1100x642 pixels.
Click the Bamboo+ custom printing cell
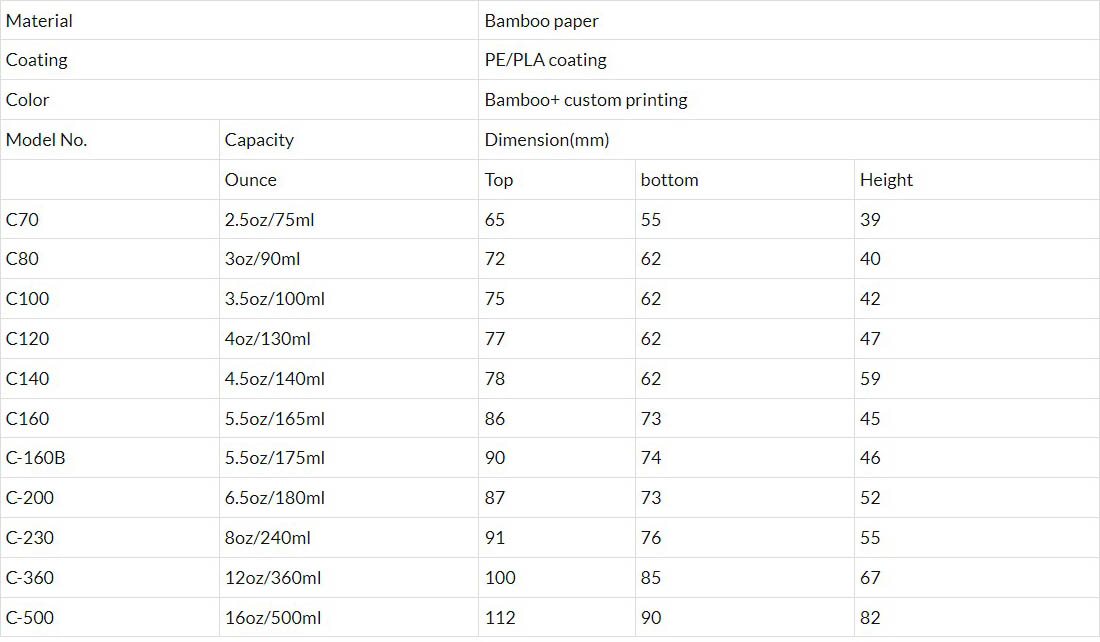(x=586, y=100)
